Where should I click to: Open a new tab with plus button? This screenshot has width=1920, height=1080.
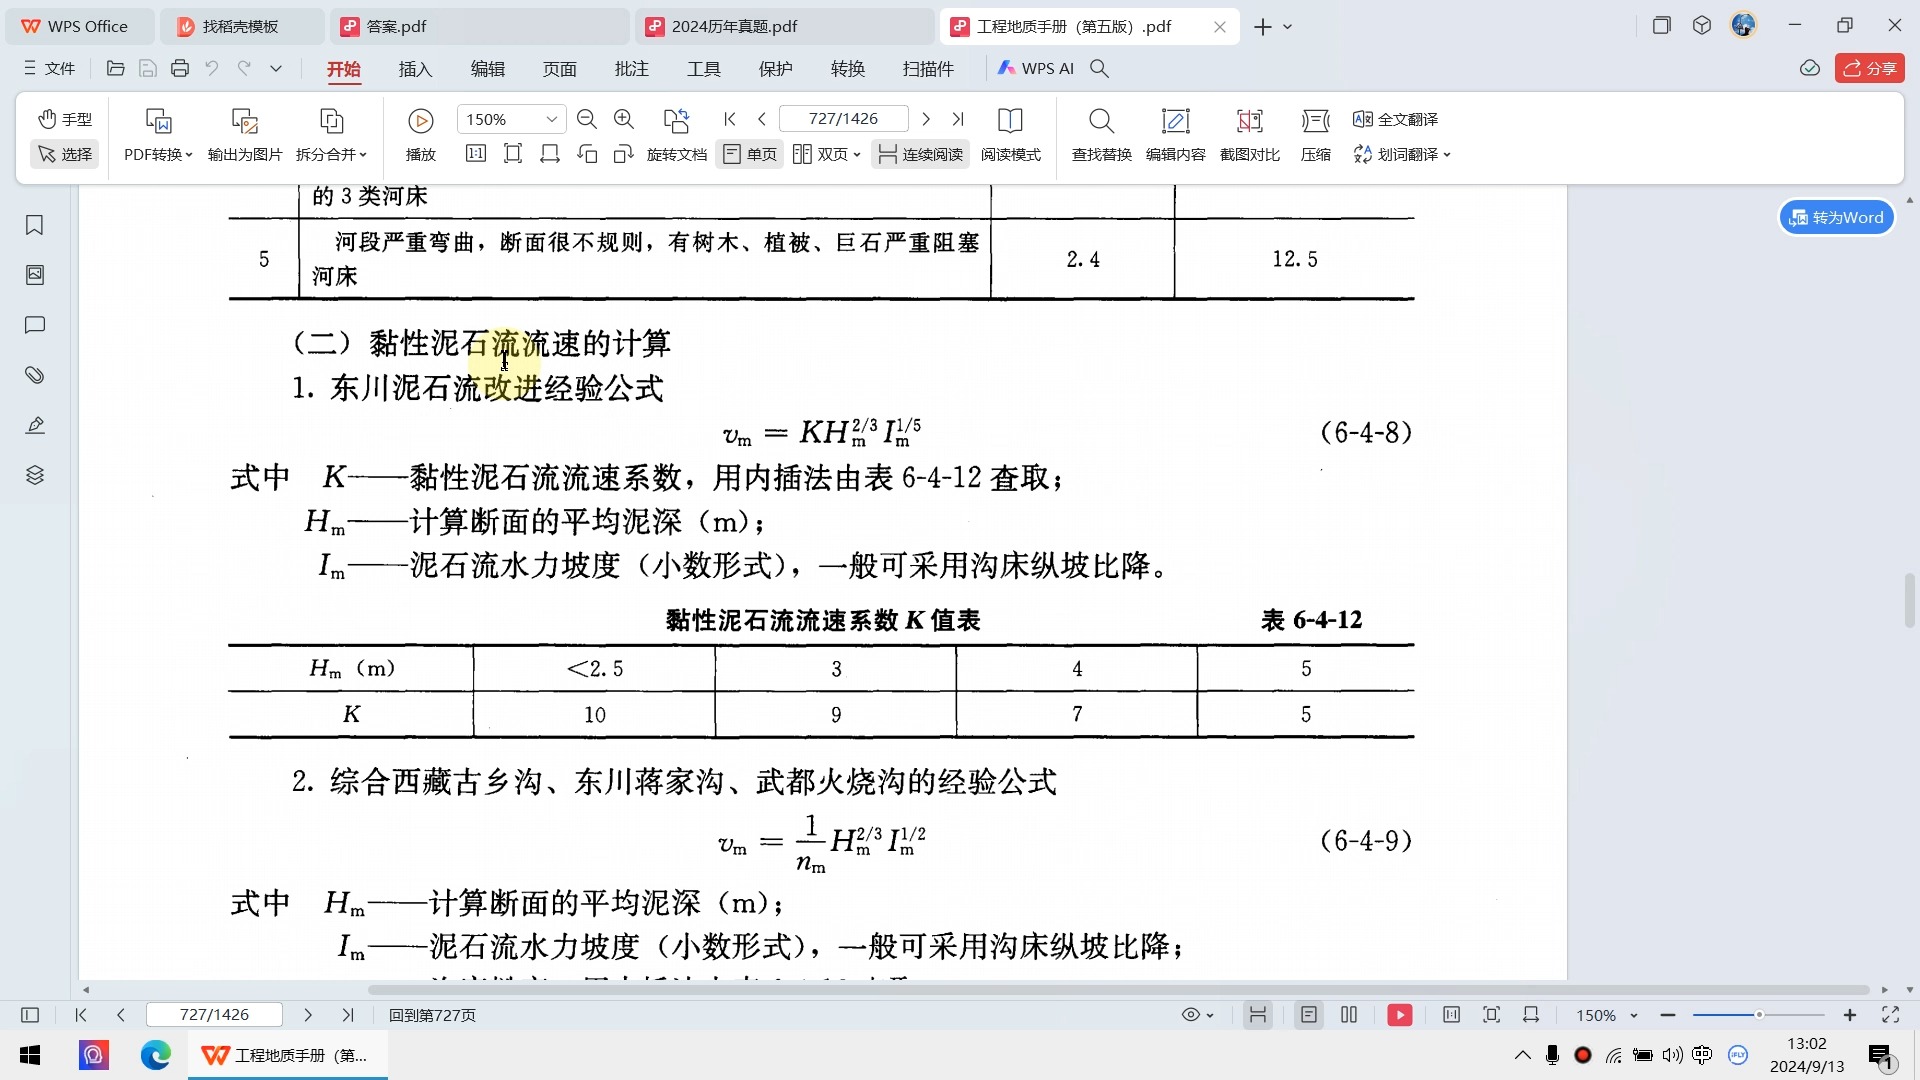tap(1263, 27)
